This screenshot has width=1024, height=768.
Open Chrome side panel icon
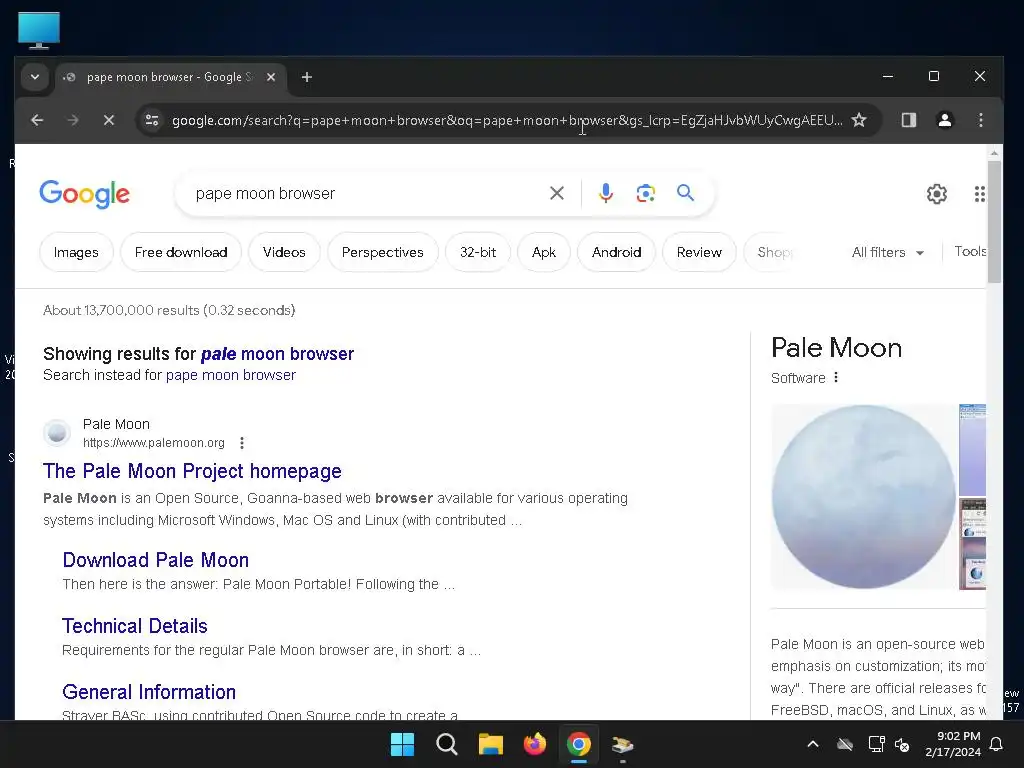click(908, 120)
